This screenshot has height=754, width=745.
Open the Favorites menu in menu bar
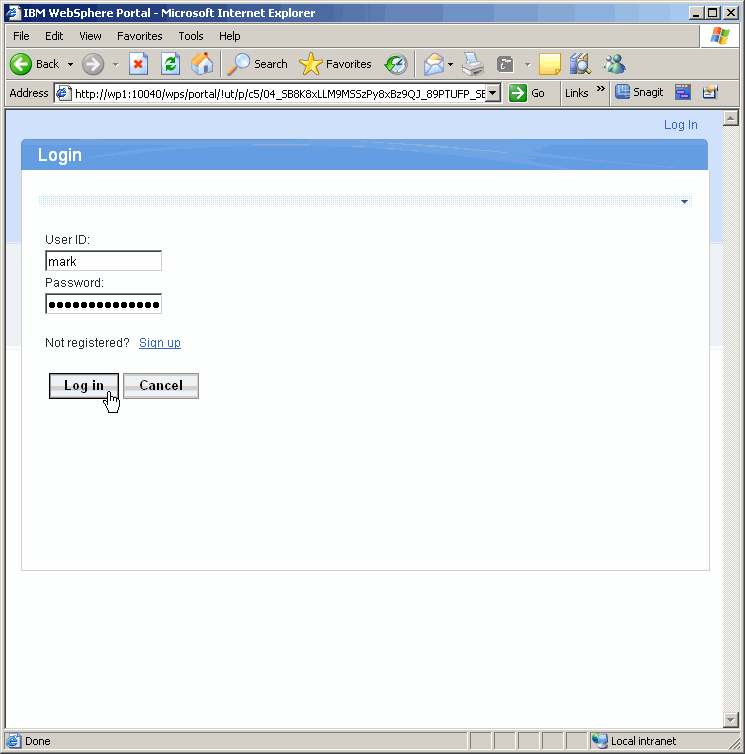(139, 36)
